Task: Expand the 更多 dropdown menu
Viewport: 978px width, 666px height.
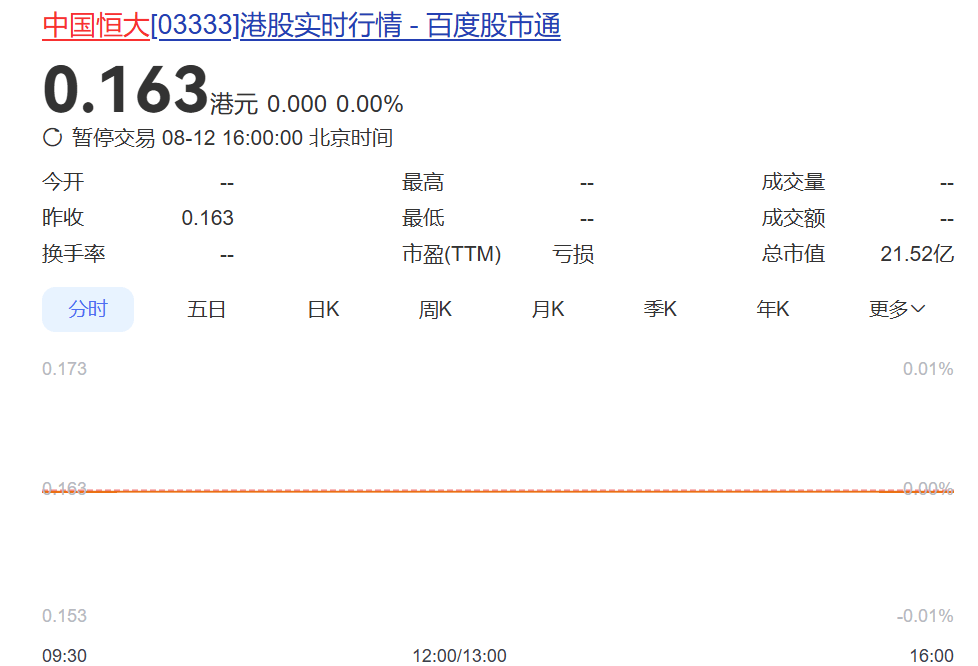Action: pyautogui.click(x=897, y=309)
